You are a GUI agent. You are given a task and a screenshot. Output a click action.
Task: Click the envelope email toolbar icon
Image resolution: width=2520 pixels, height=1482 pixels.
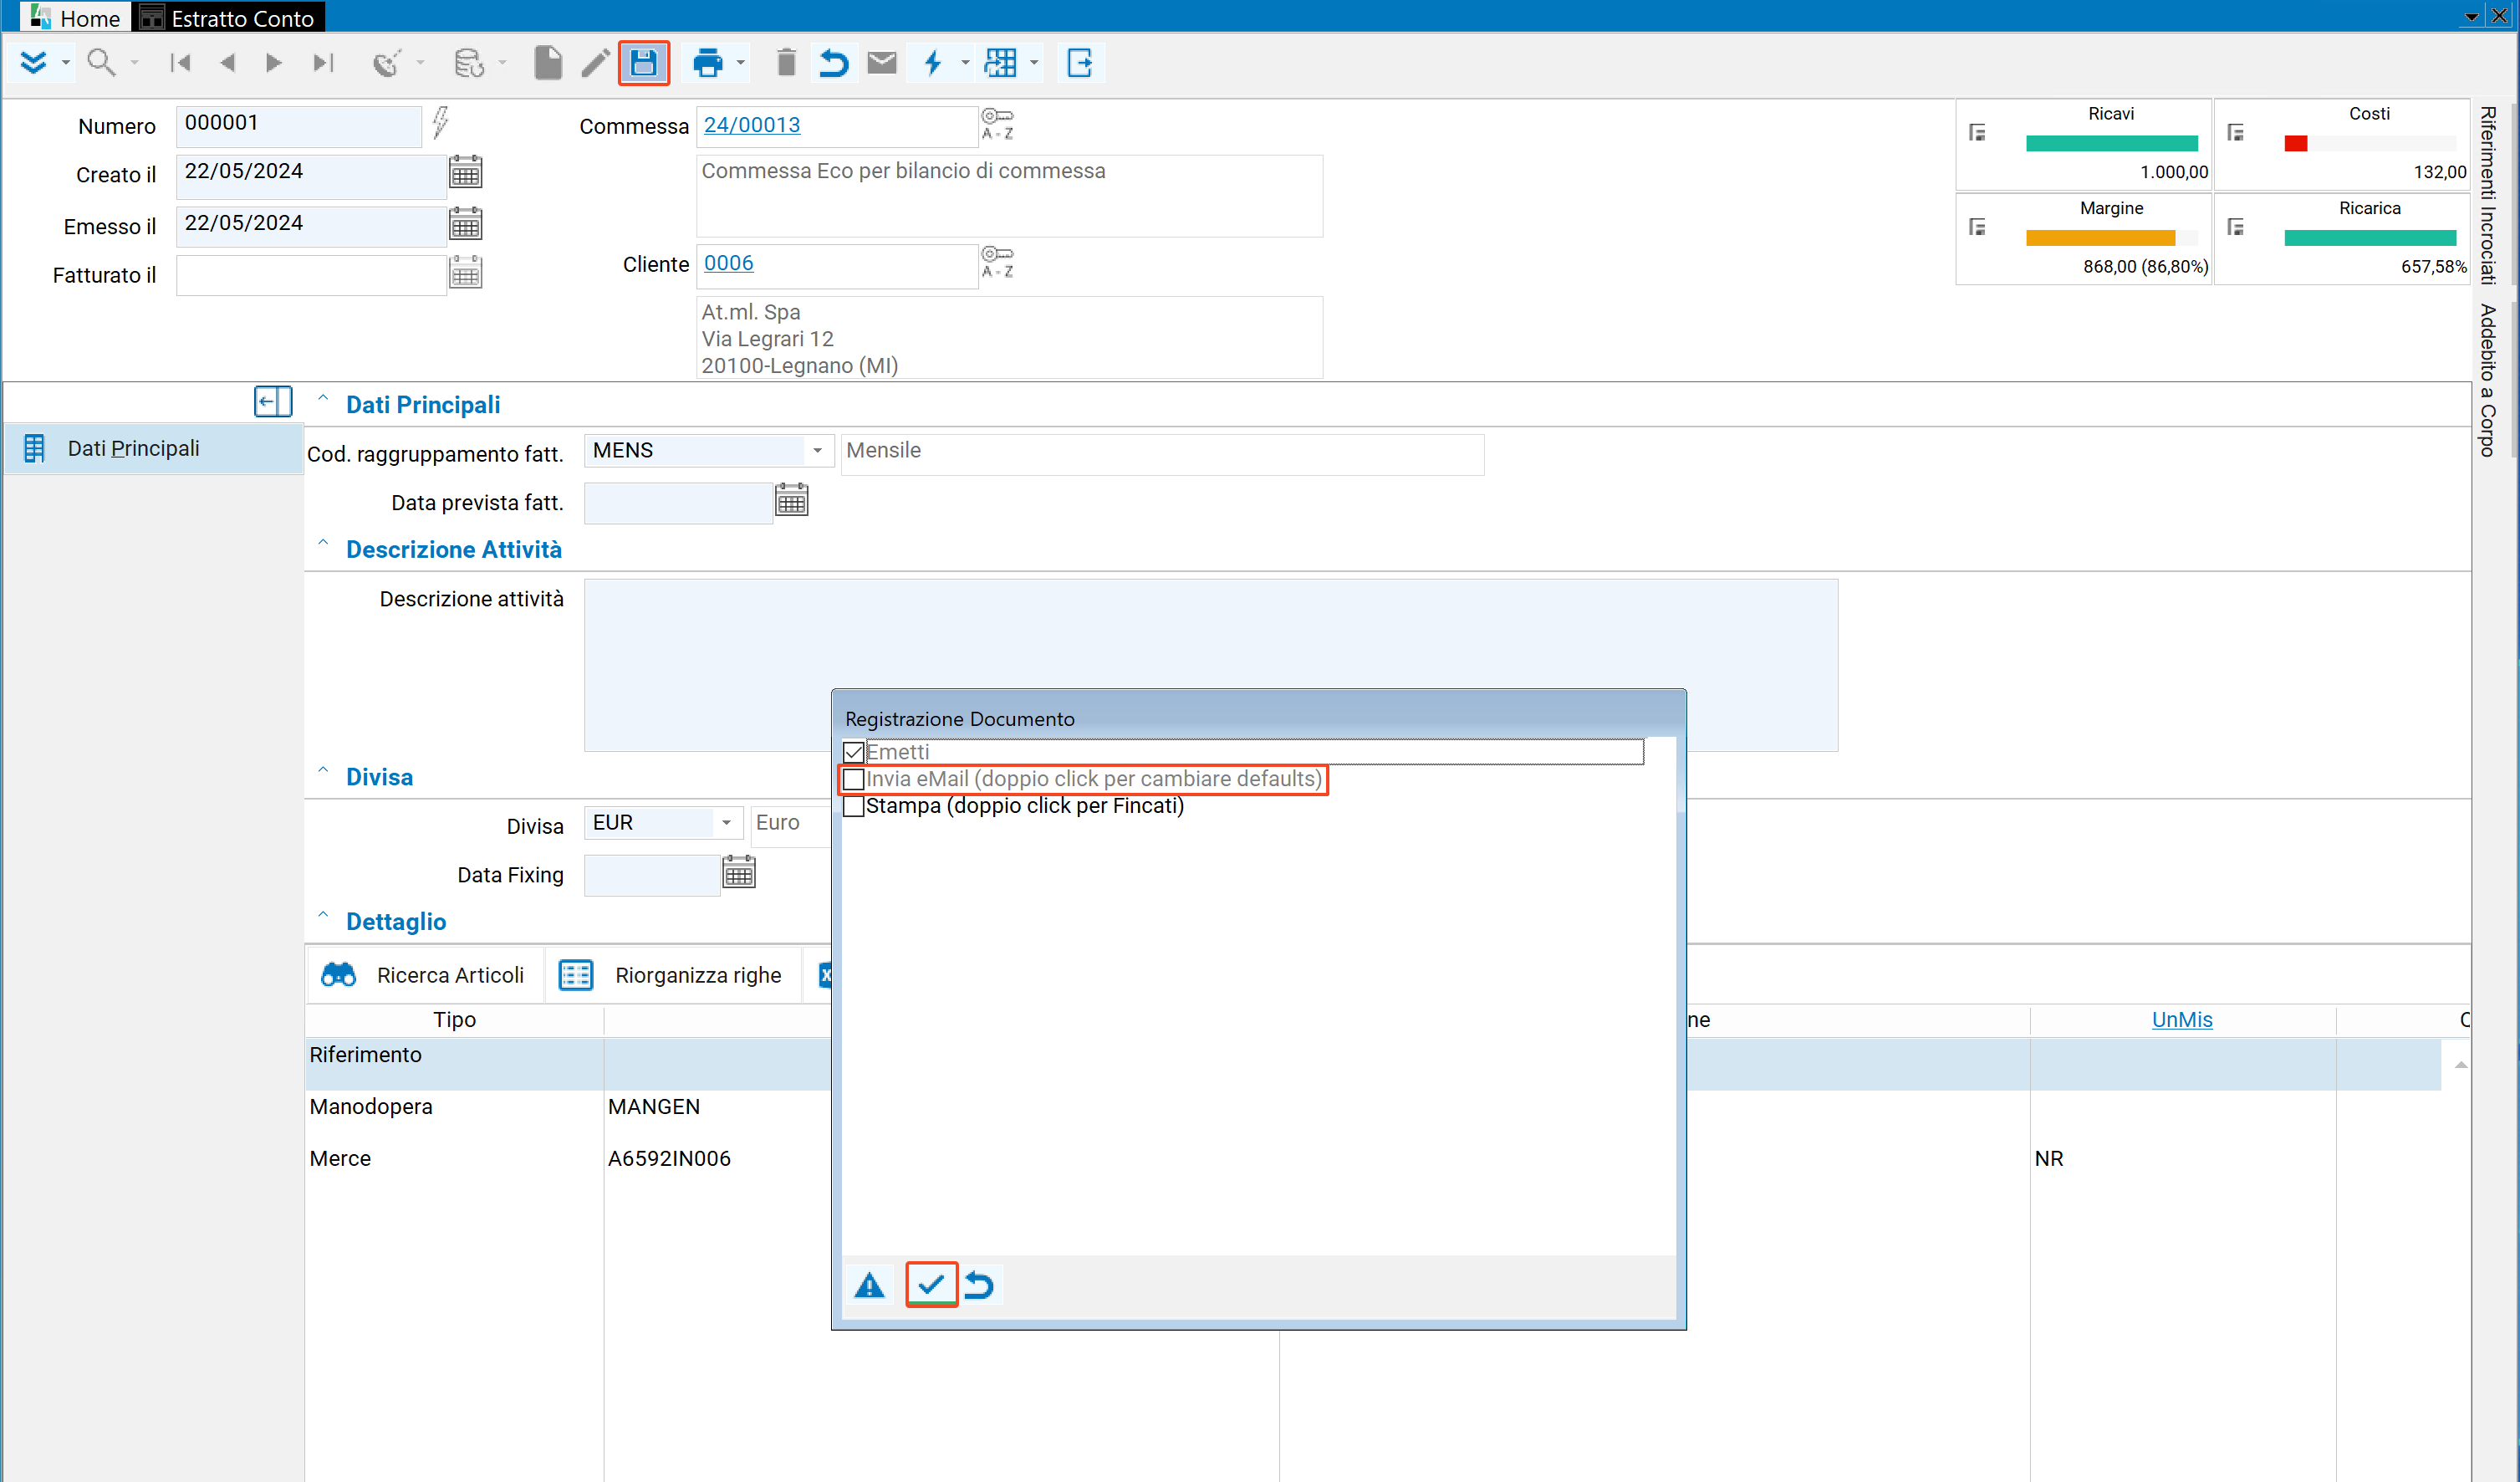pyautogui.click(x=881, y=63)
